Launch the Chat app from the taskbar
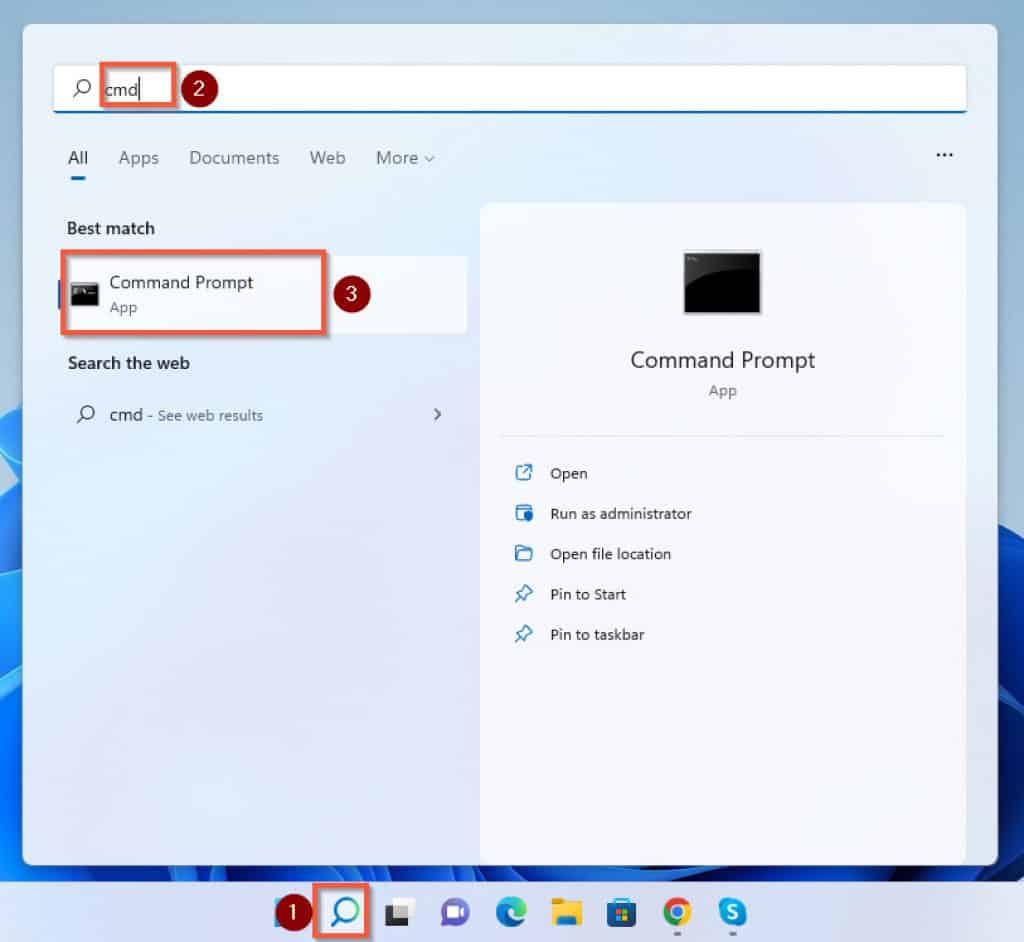Viewport: 1024px width, 942px height. click(x=455, y=912)
